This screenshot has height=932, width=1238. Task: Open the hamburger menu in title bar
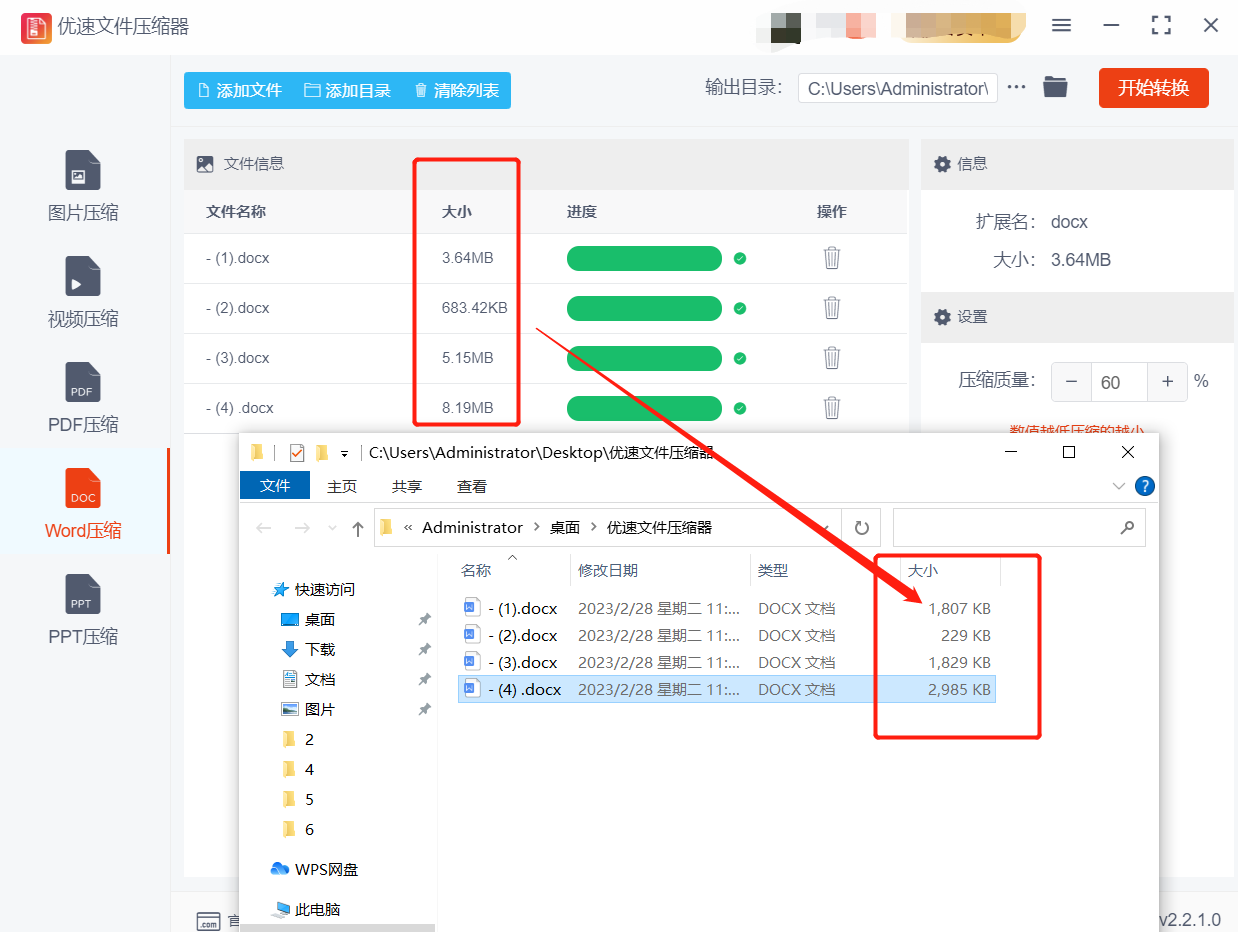coord(1062,26)
